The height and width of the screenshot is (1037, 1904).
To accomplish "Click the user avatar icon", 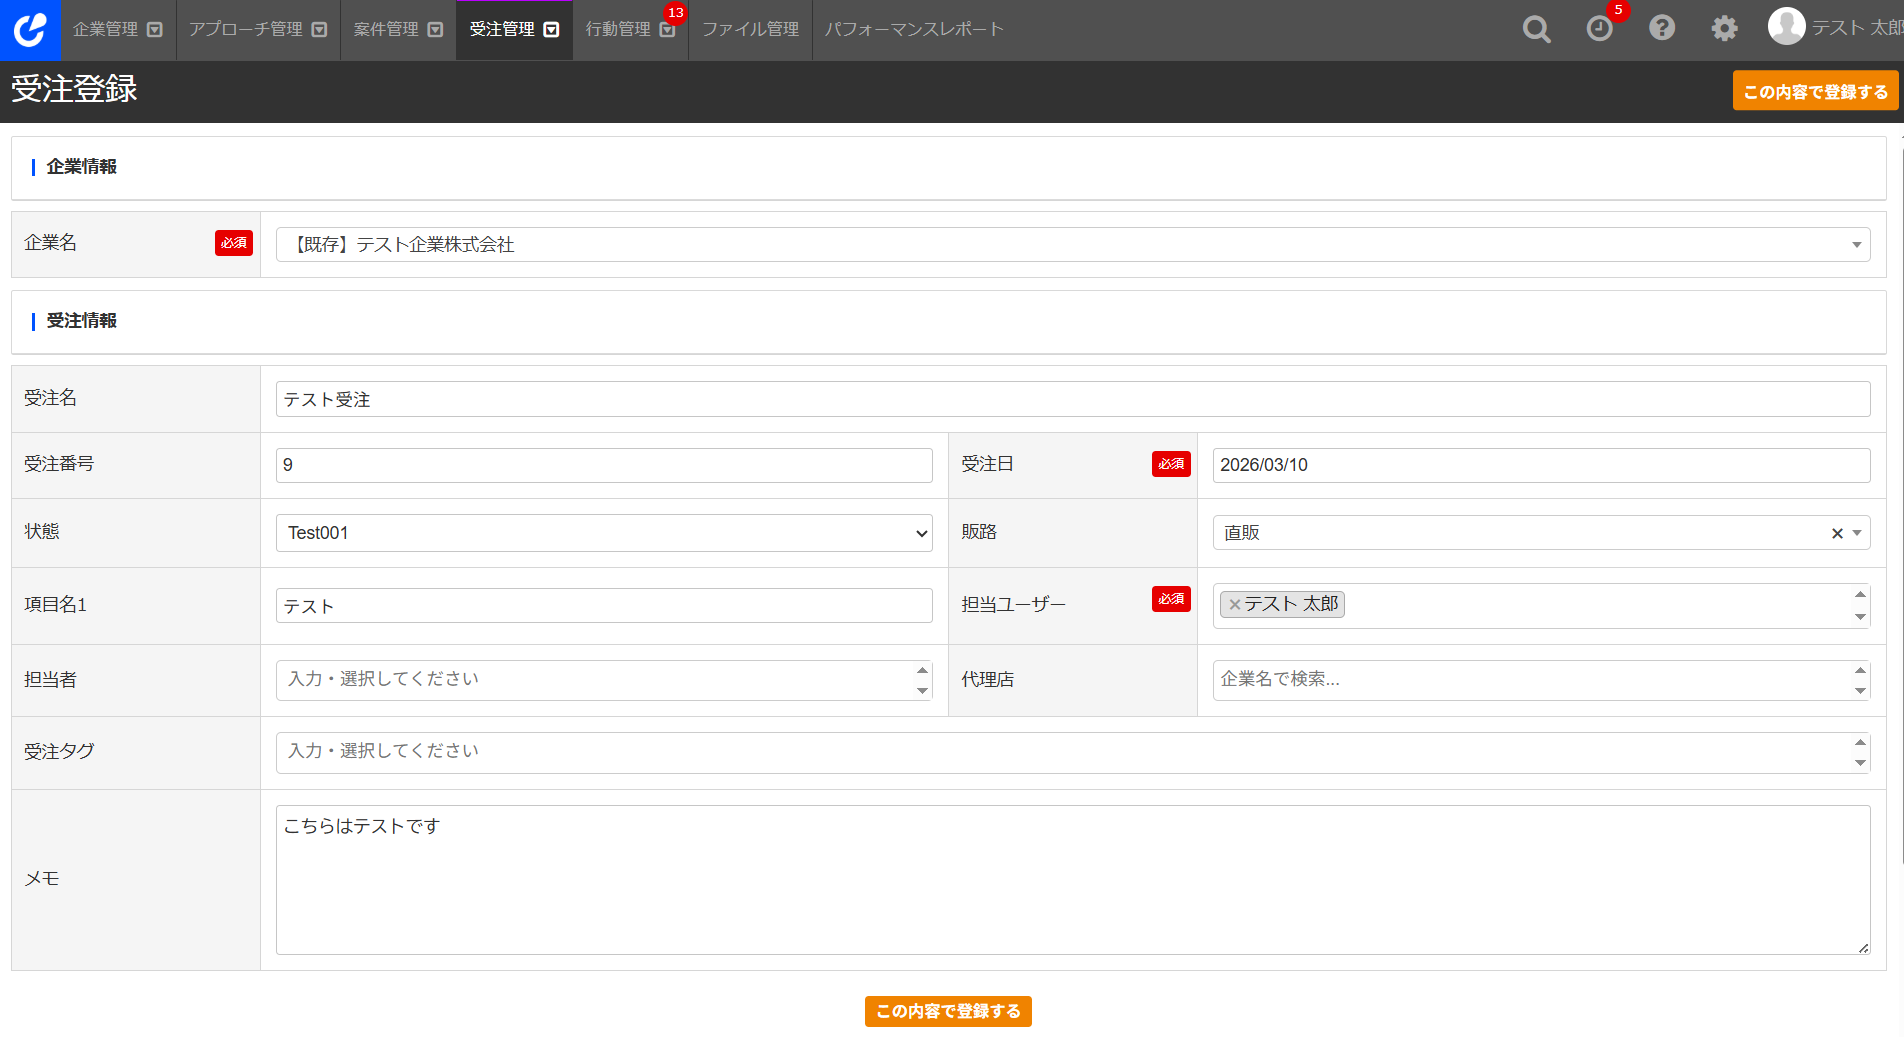I will pos(1787,26).
